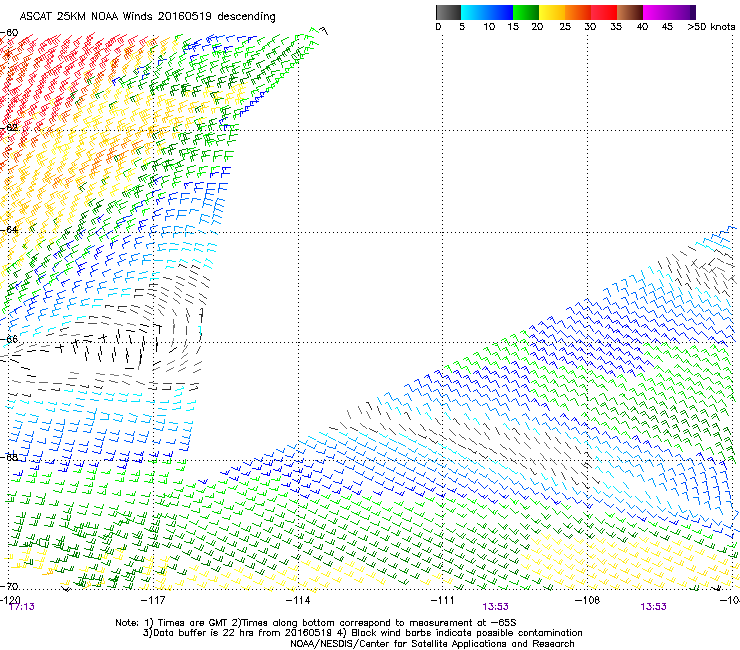The image size is (740, 650).
Task: Click the "5" legend scale label
Action: pyautogui.click(x=462, y=27)
